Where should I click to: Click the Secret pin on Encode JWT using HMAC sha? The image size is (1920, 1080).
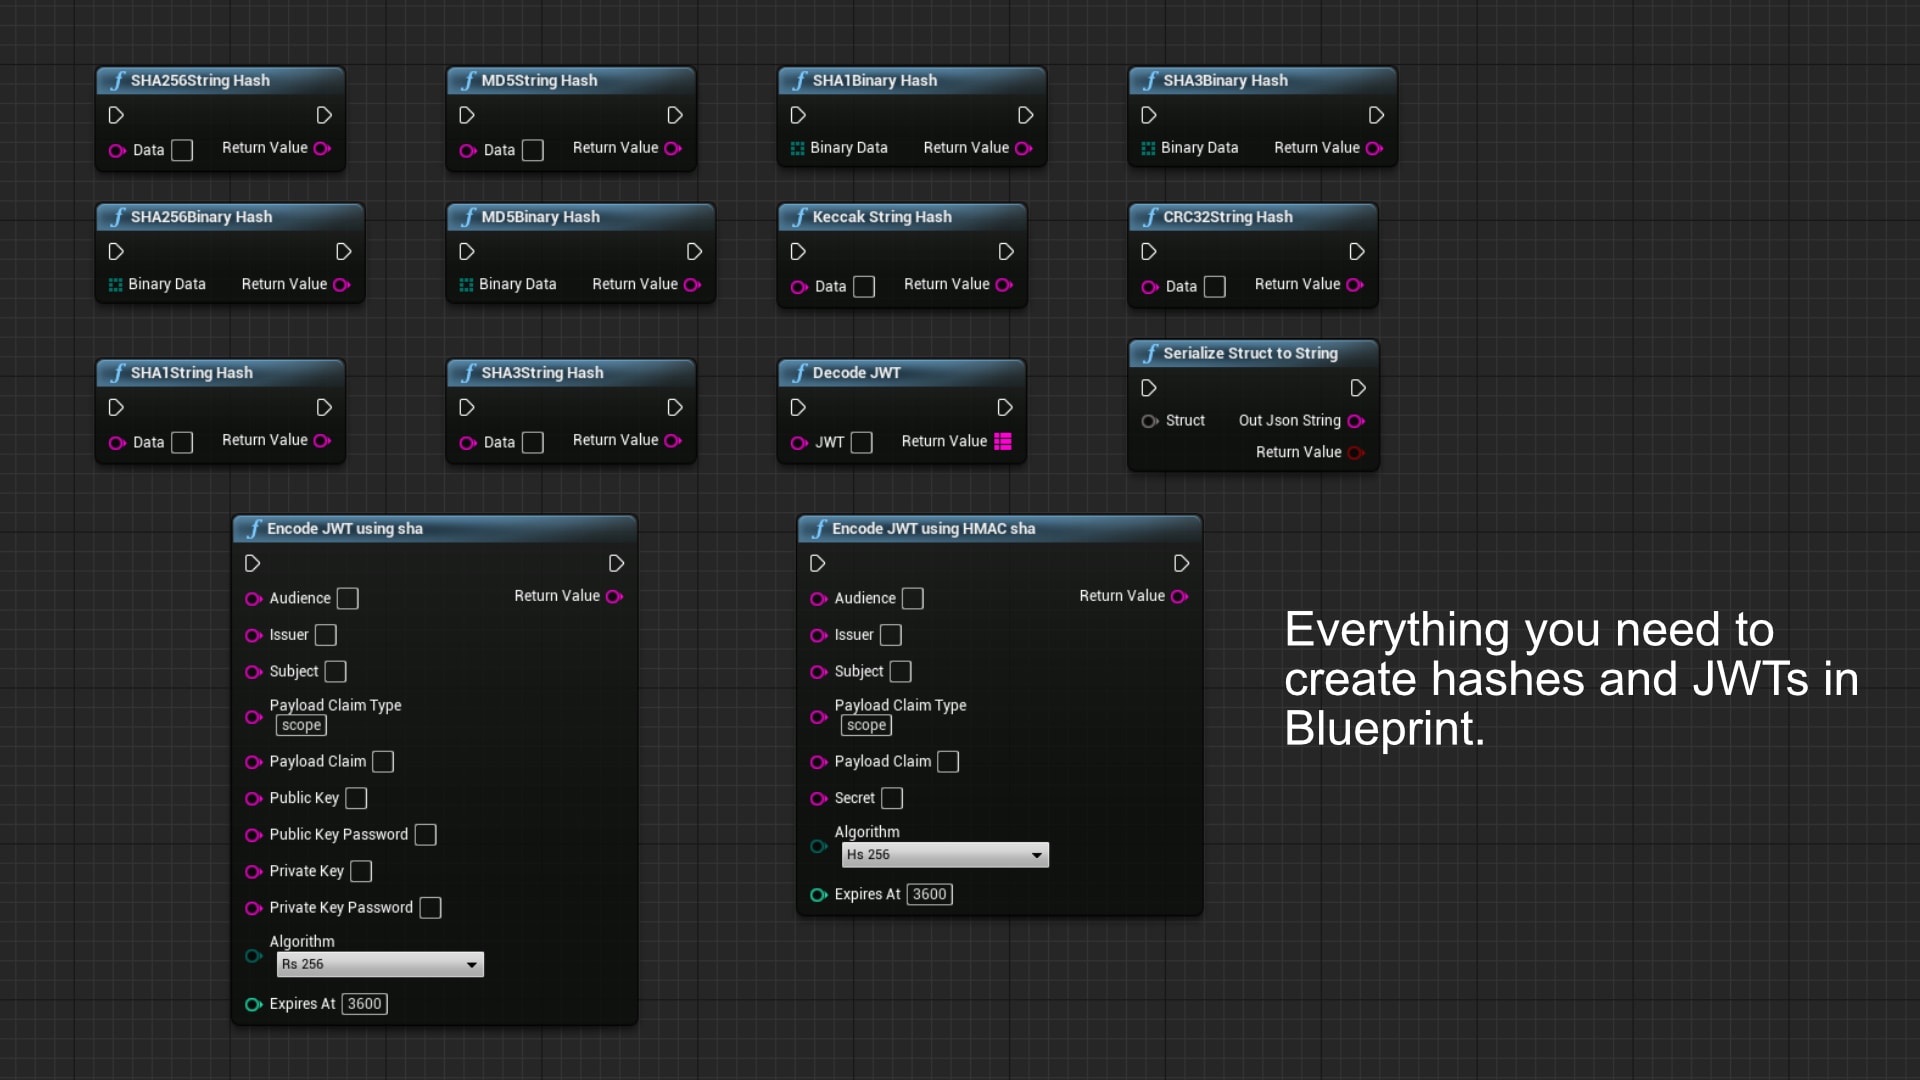819,798
